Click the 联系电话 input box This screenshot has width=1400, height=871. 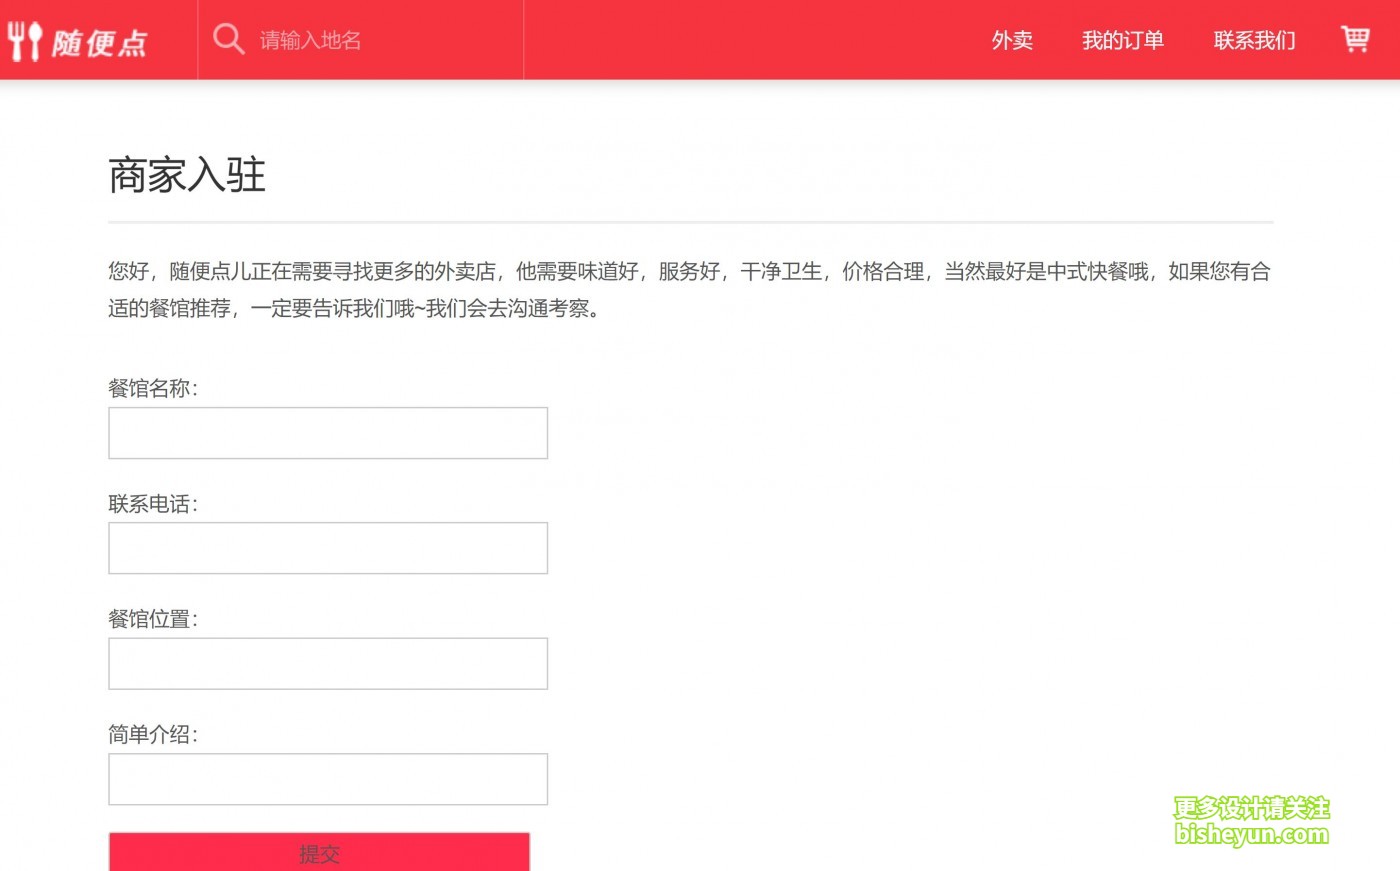pyautogui.click(x=328, y=548)
